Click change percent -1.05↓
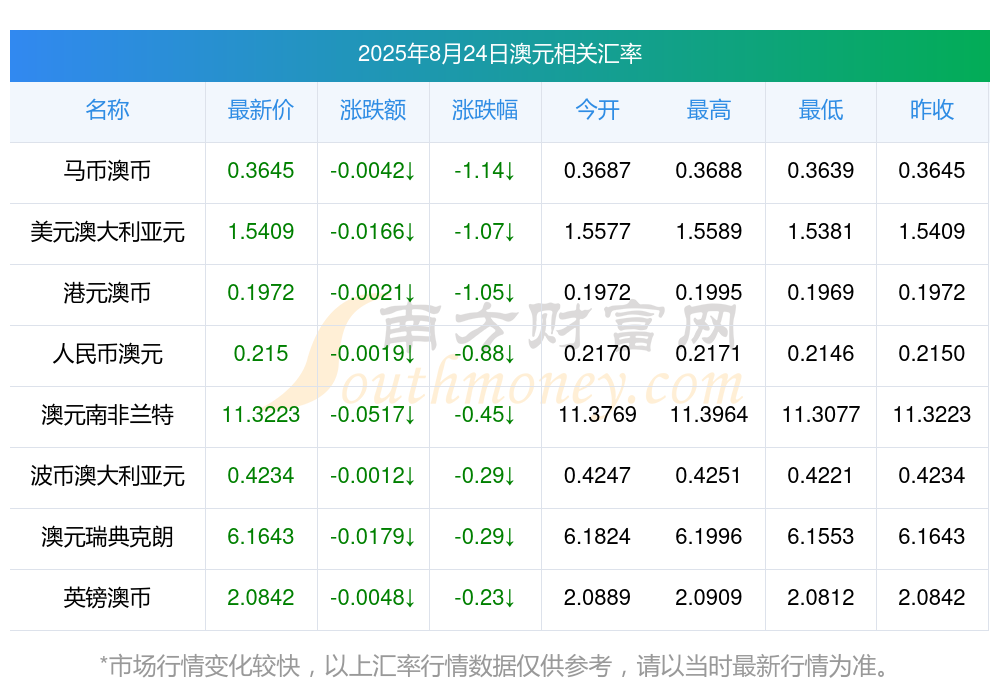This screenshot has height=698, width=1000. click(x=485, y=293)
